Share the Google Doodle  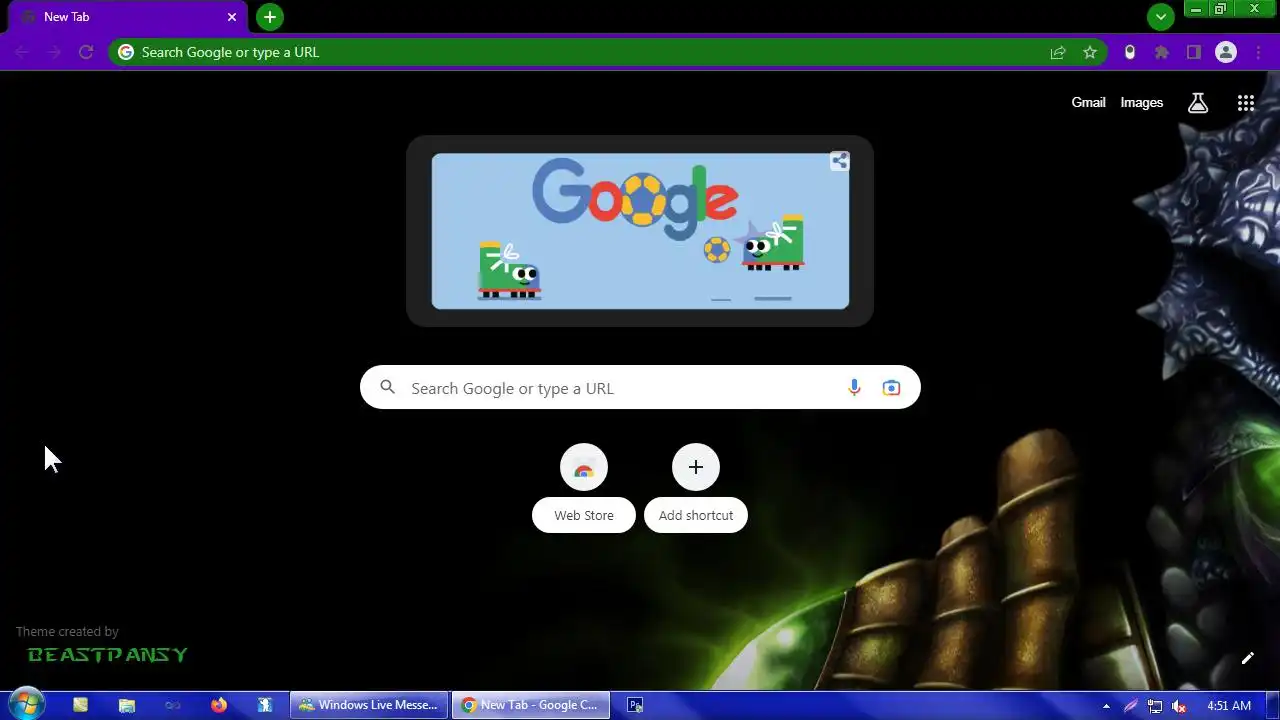tap(839, 161)
